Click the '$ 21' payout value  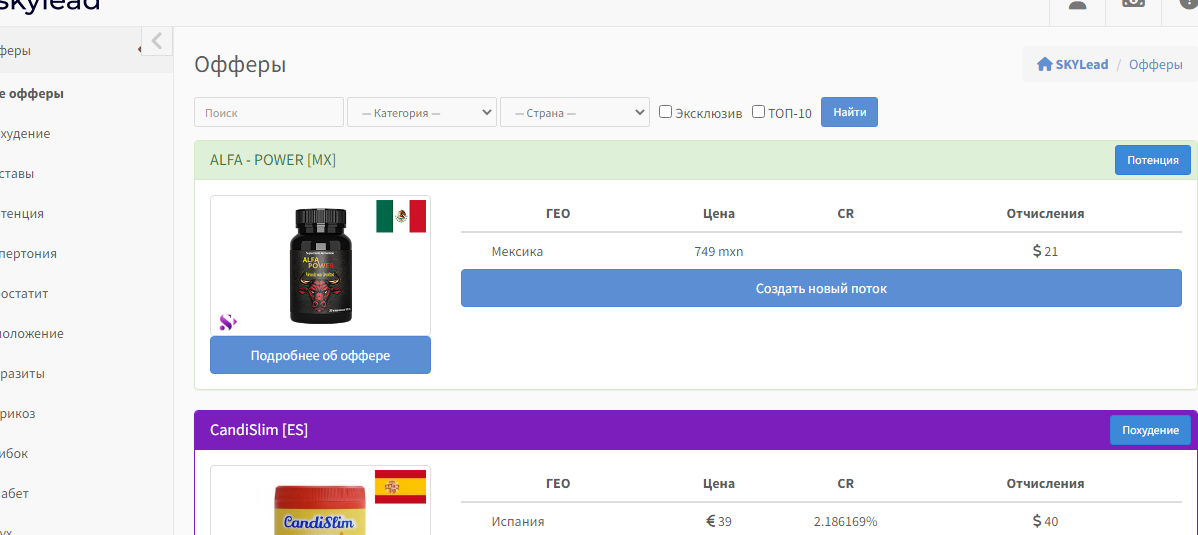[1045, 251]
